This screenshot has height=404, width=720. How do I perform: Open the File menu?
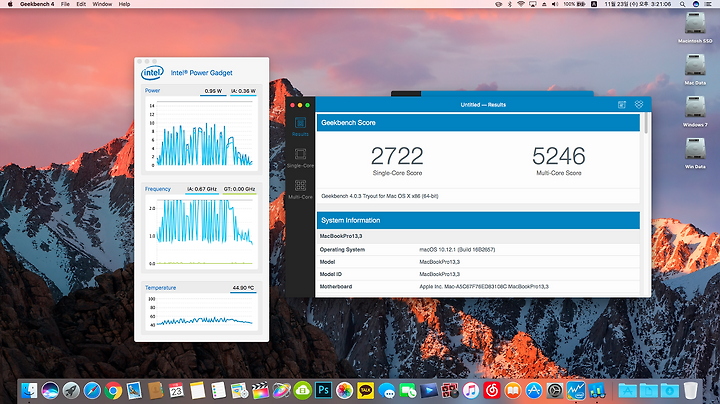[x=65, y=4]
